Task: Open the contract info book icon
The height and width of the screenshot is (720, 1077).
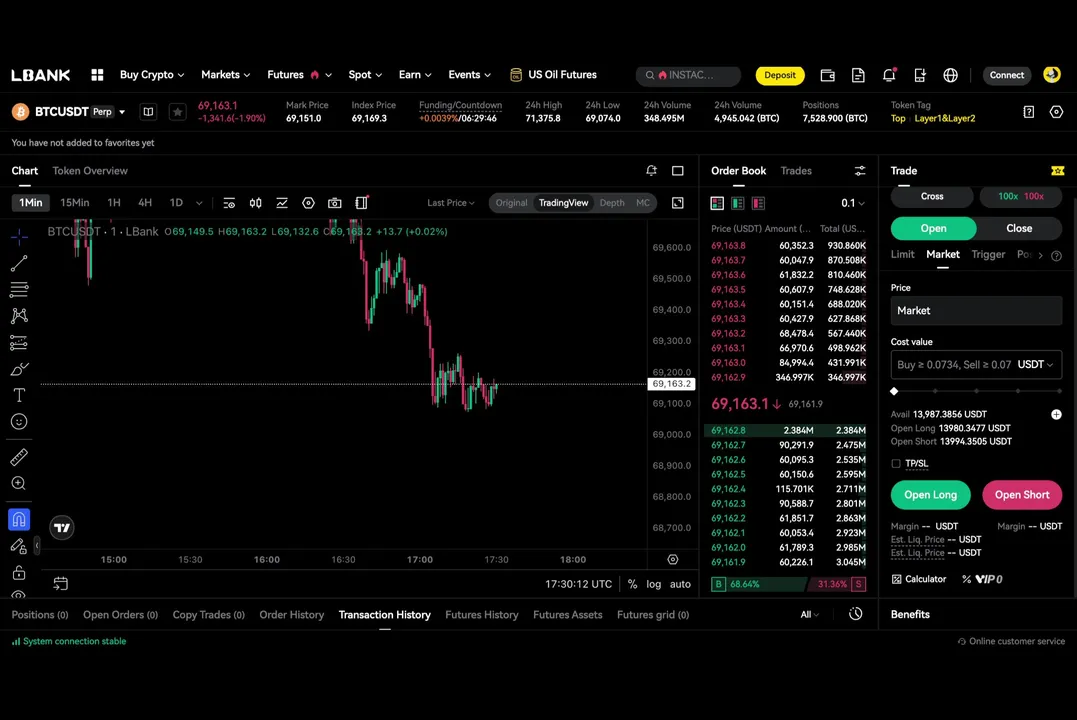Action: click(148, 111)
